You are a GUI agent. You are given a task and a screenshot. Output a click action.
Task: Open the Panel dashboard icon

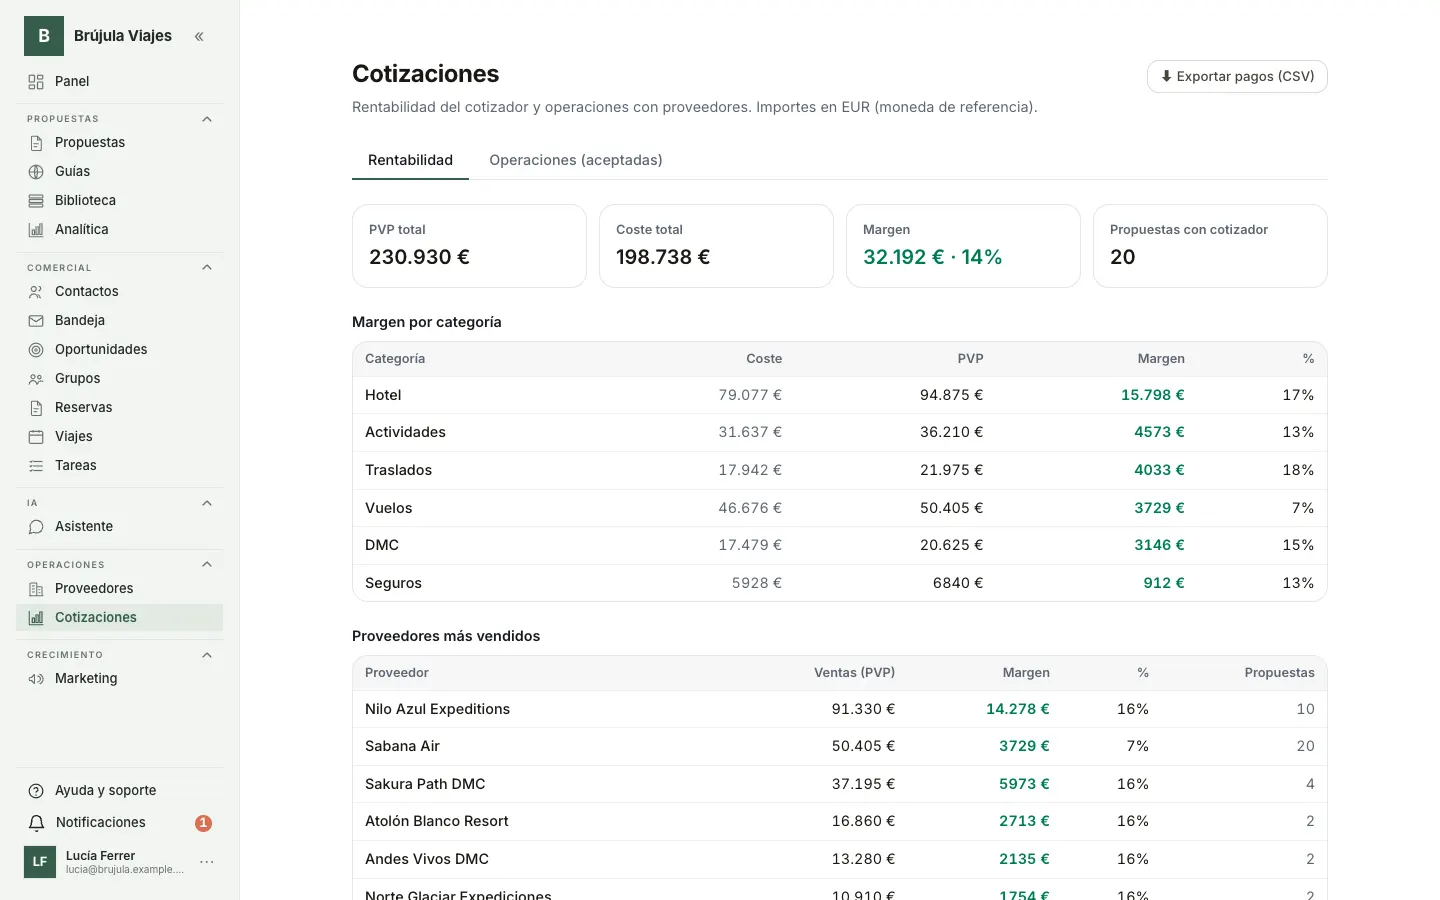(x=36, y=82)
